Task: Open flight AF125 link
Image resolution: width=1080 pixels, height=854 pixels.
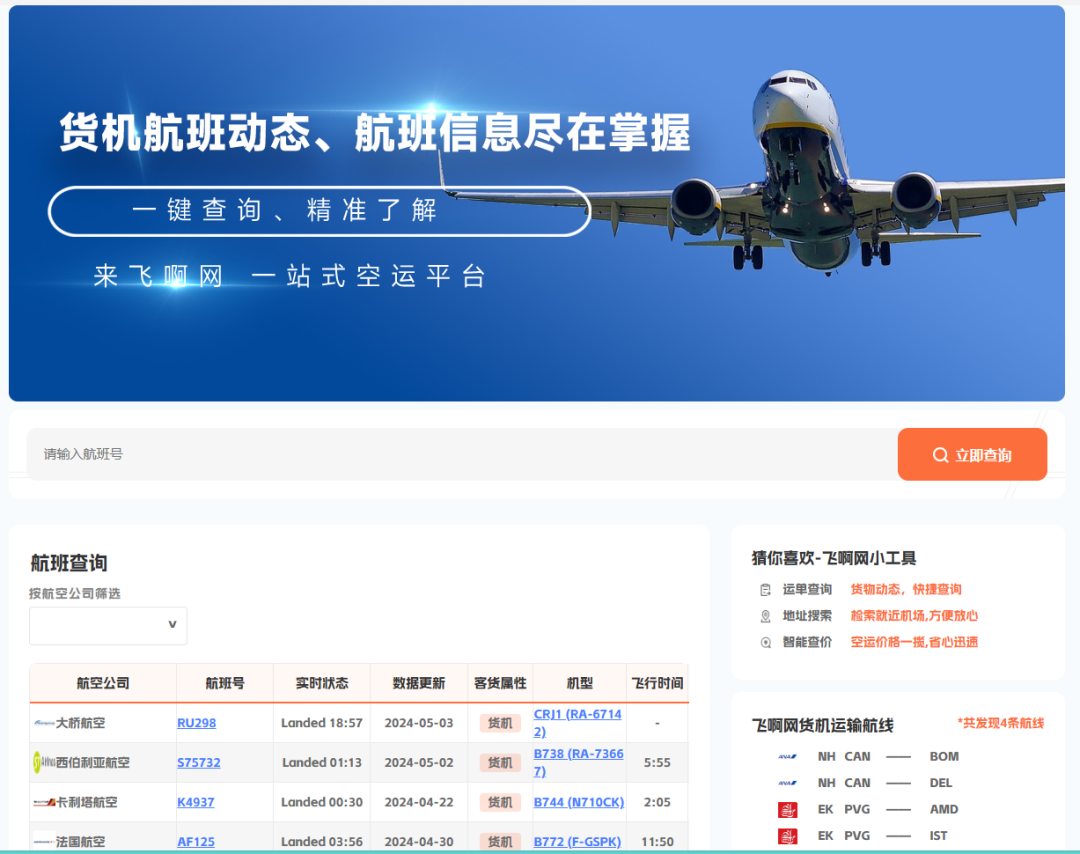Action: (196, 842)
